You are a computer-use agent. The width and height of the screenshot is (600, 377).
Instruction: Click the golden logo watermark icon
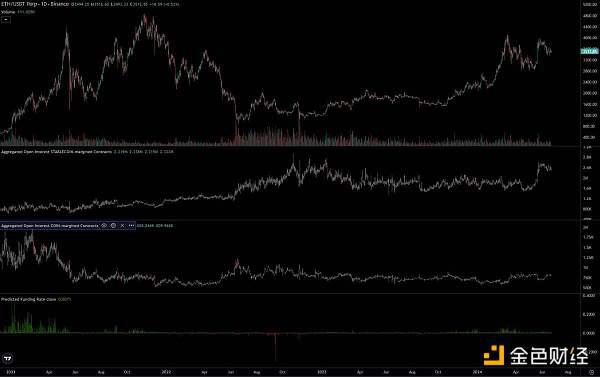(494, 355)
